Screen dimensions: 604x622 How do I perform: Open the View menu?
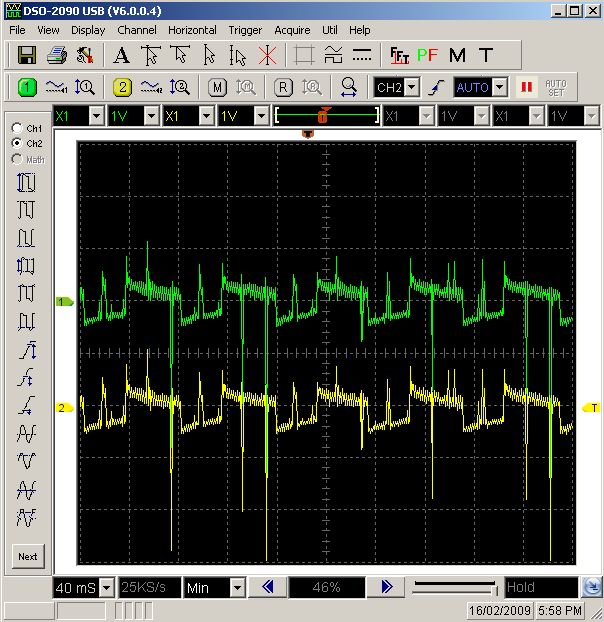point(48,30)
